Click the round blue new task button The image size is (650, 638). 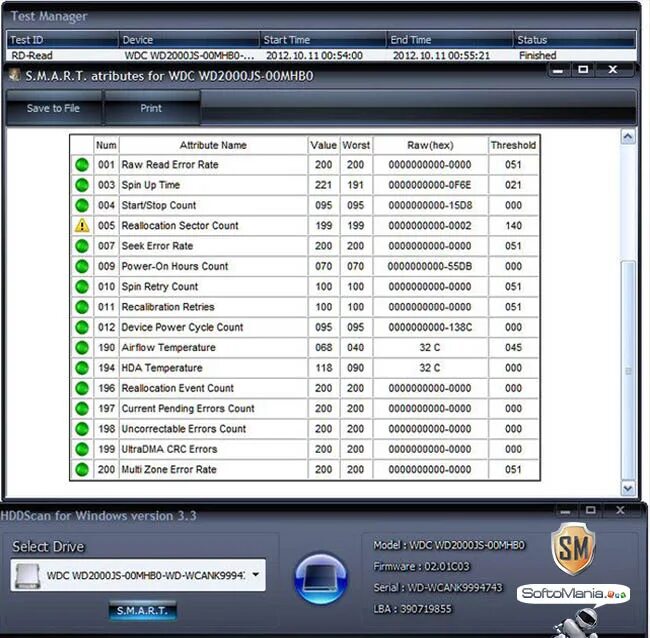point(320,578)
